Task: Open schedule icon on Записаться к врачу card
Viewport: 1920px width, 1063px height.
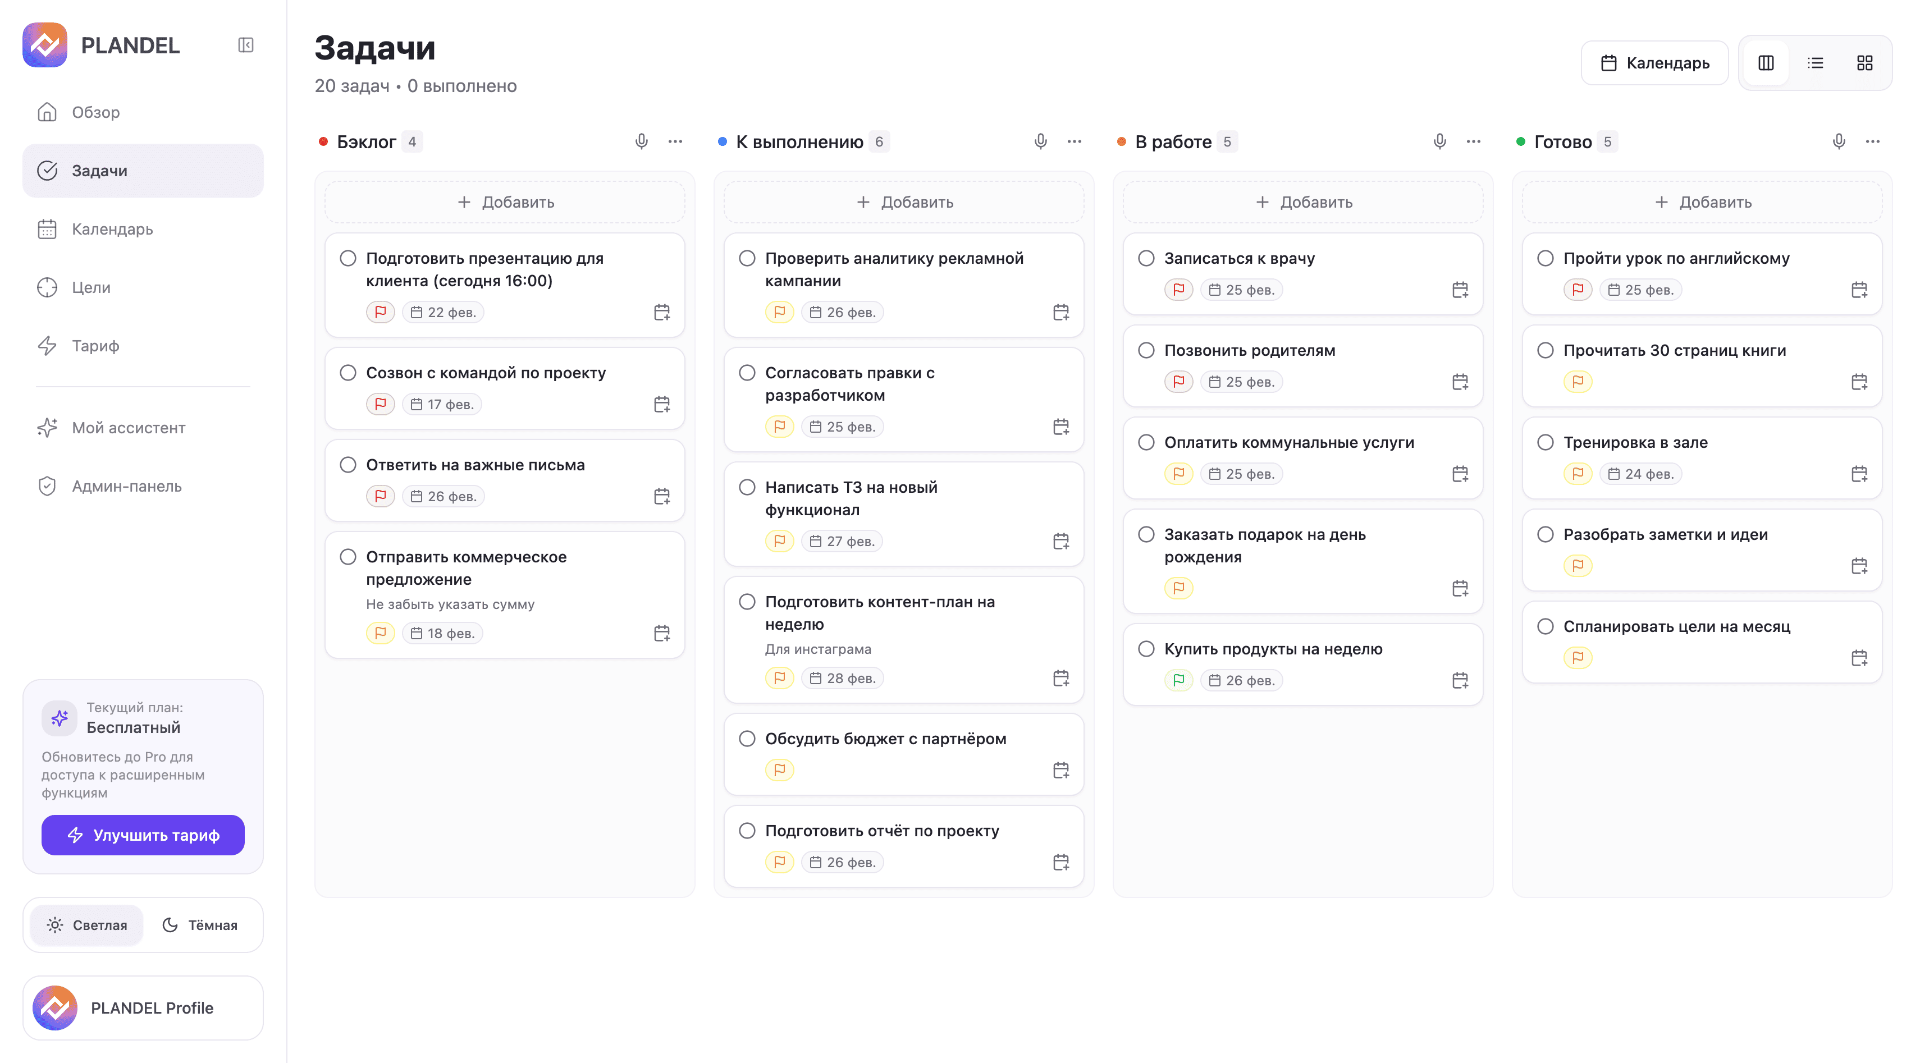Action: tap(1460, 290)
